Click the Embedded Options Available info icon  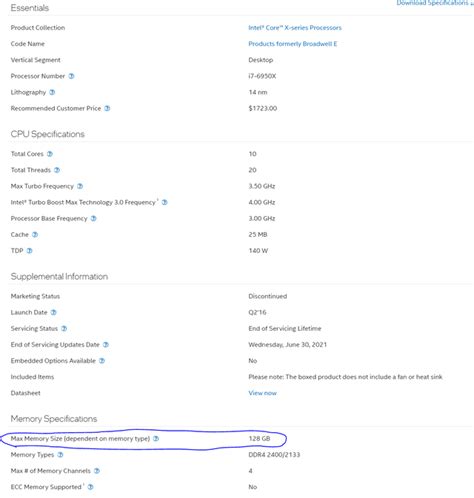[x=102, y=361]
